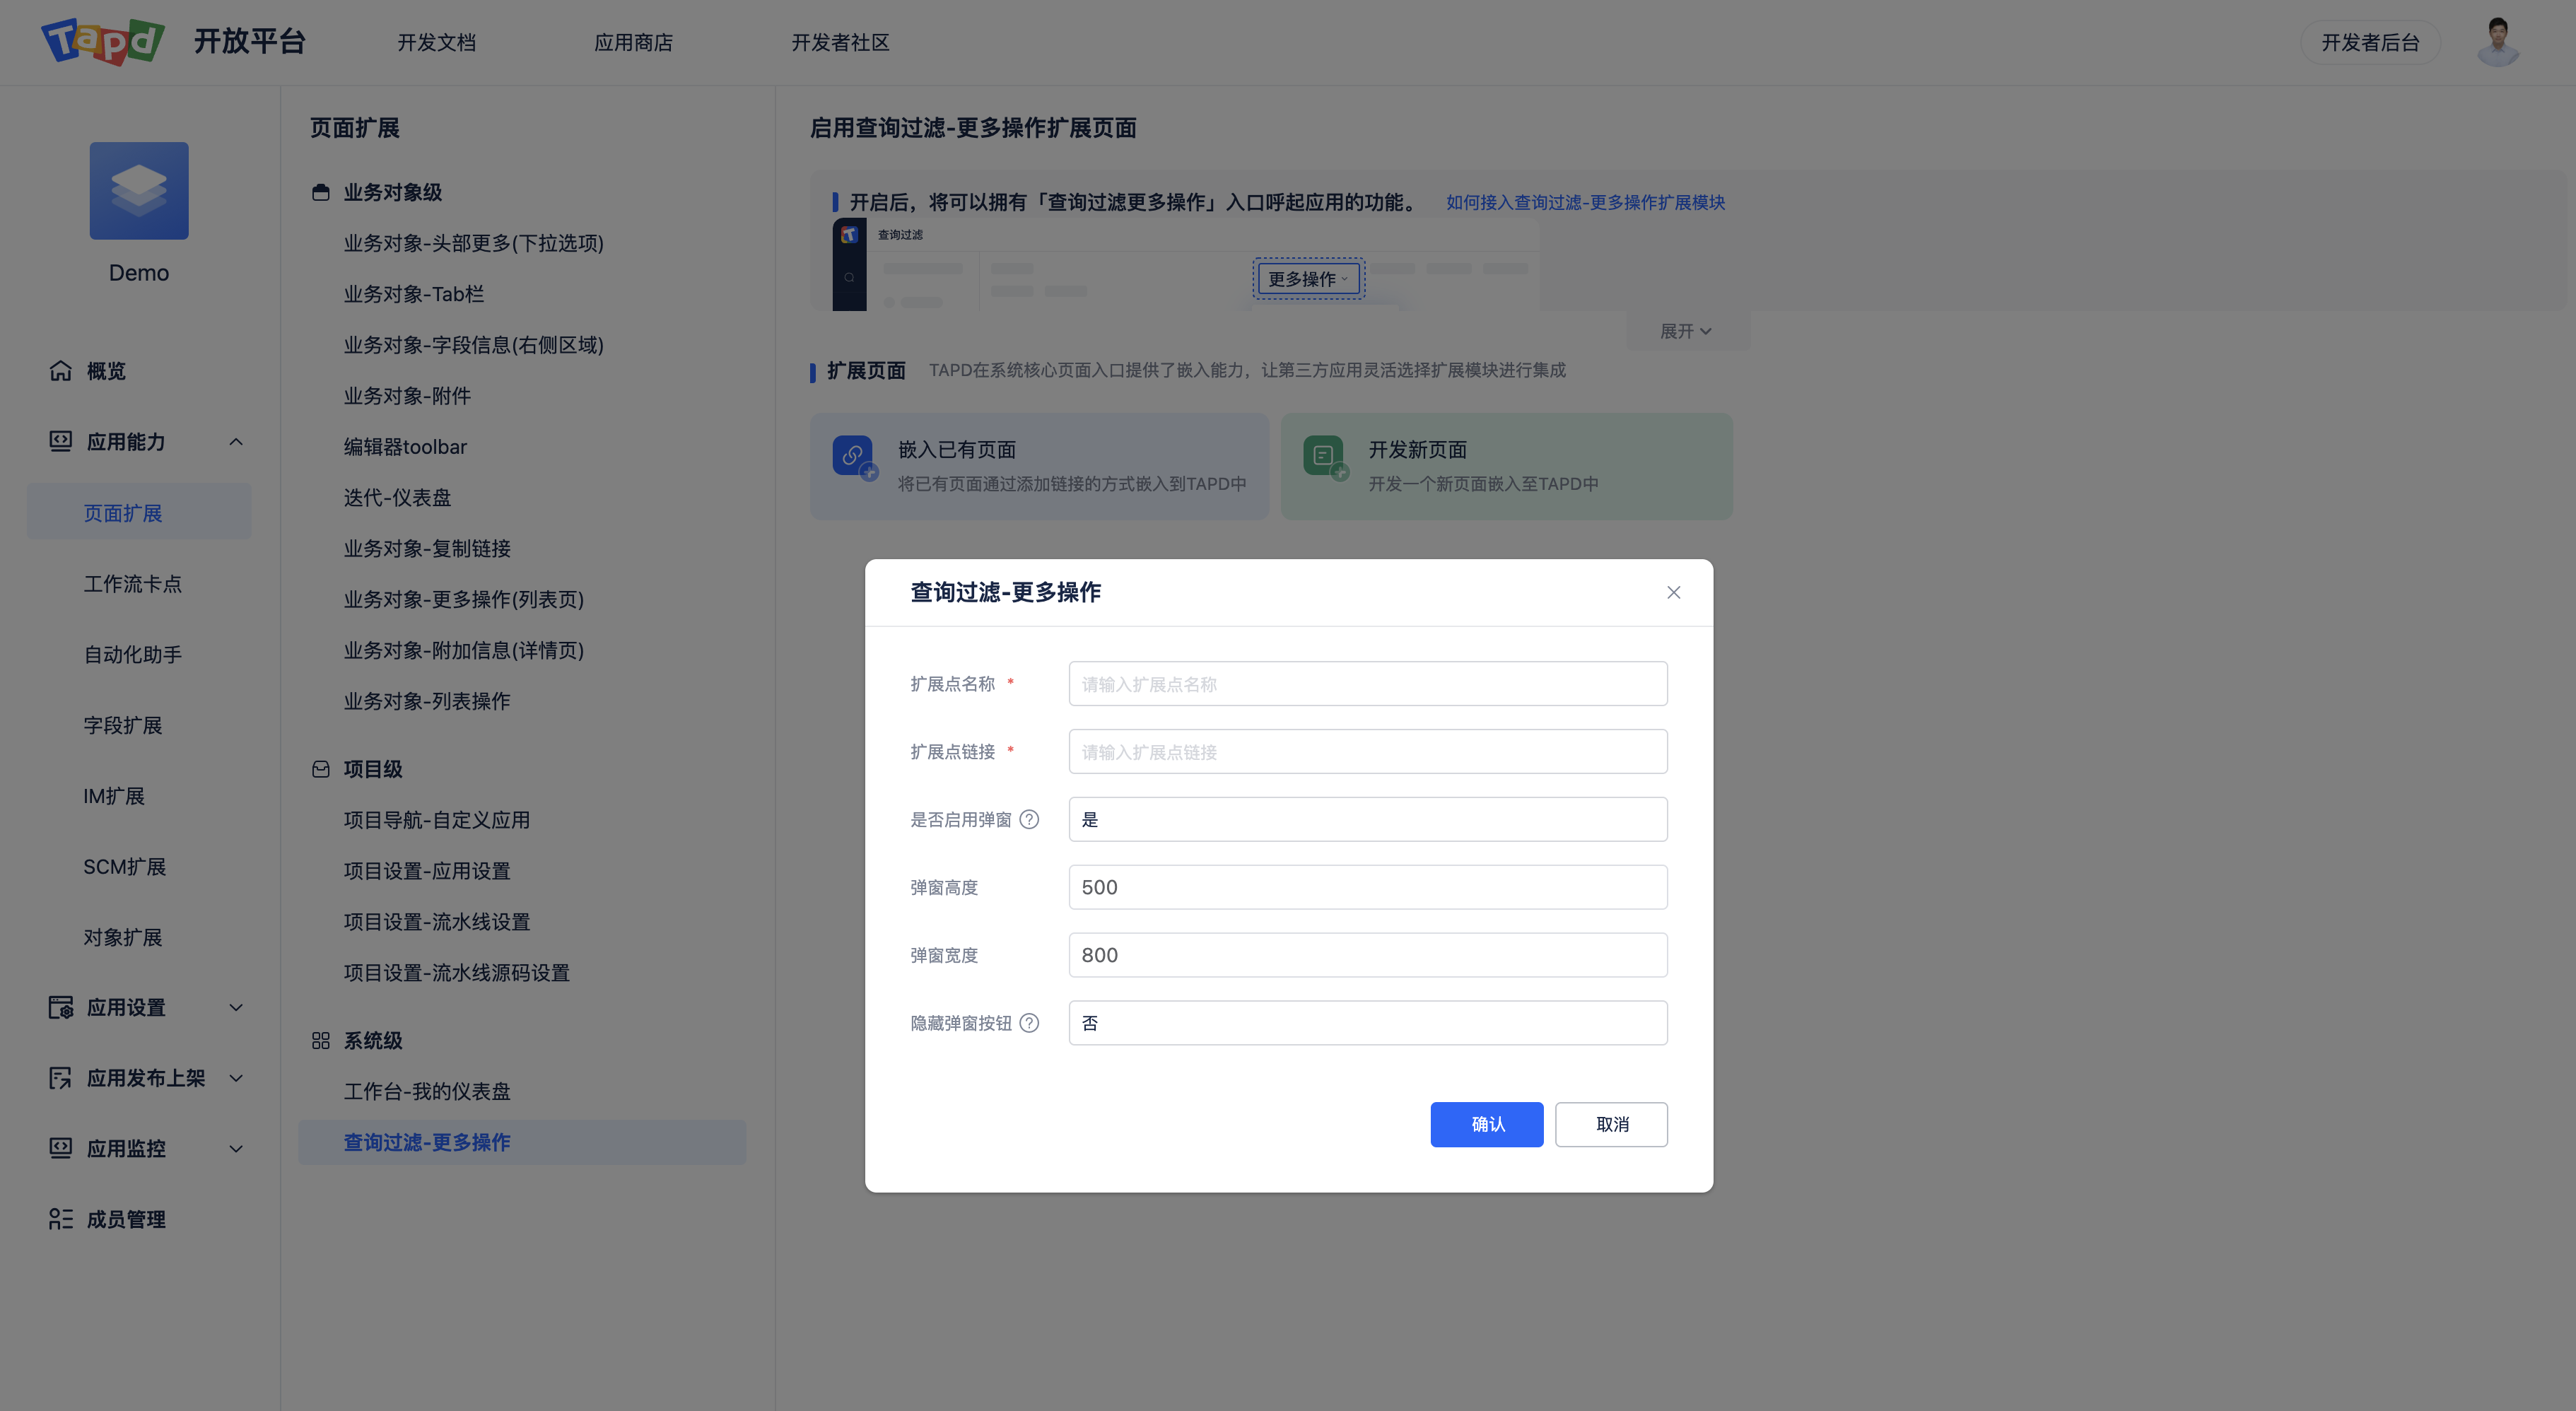Click the 嵌入已有页面 link-embed icon

[853, 458]
